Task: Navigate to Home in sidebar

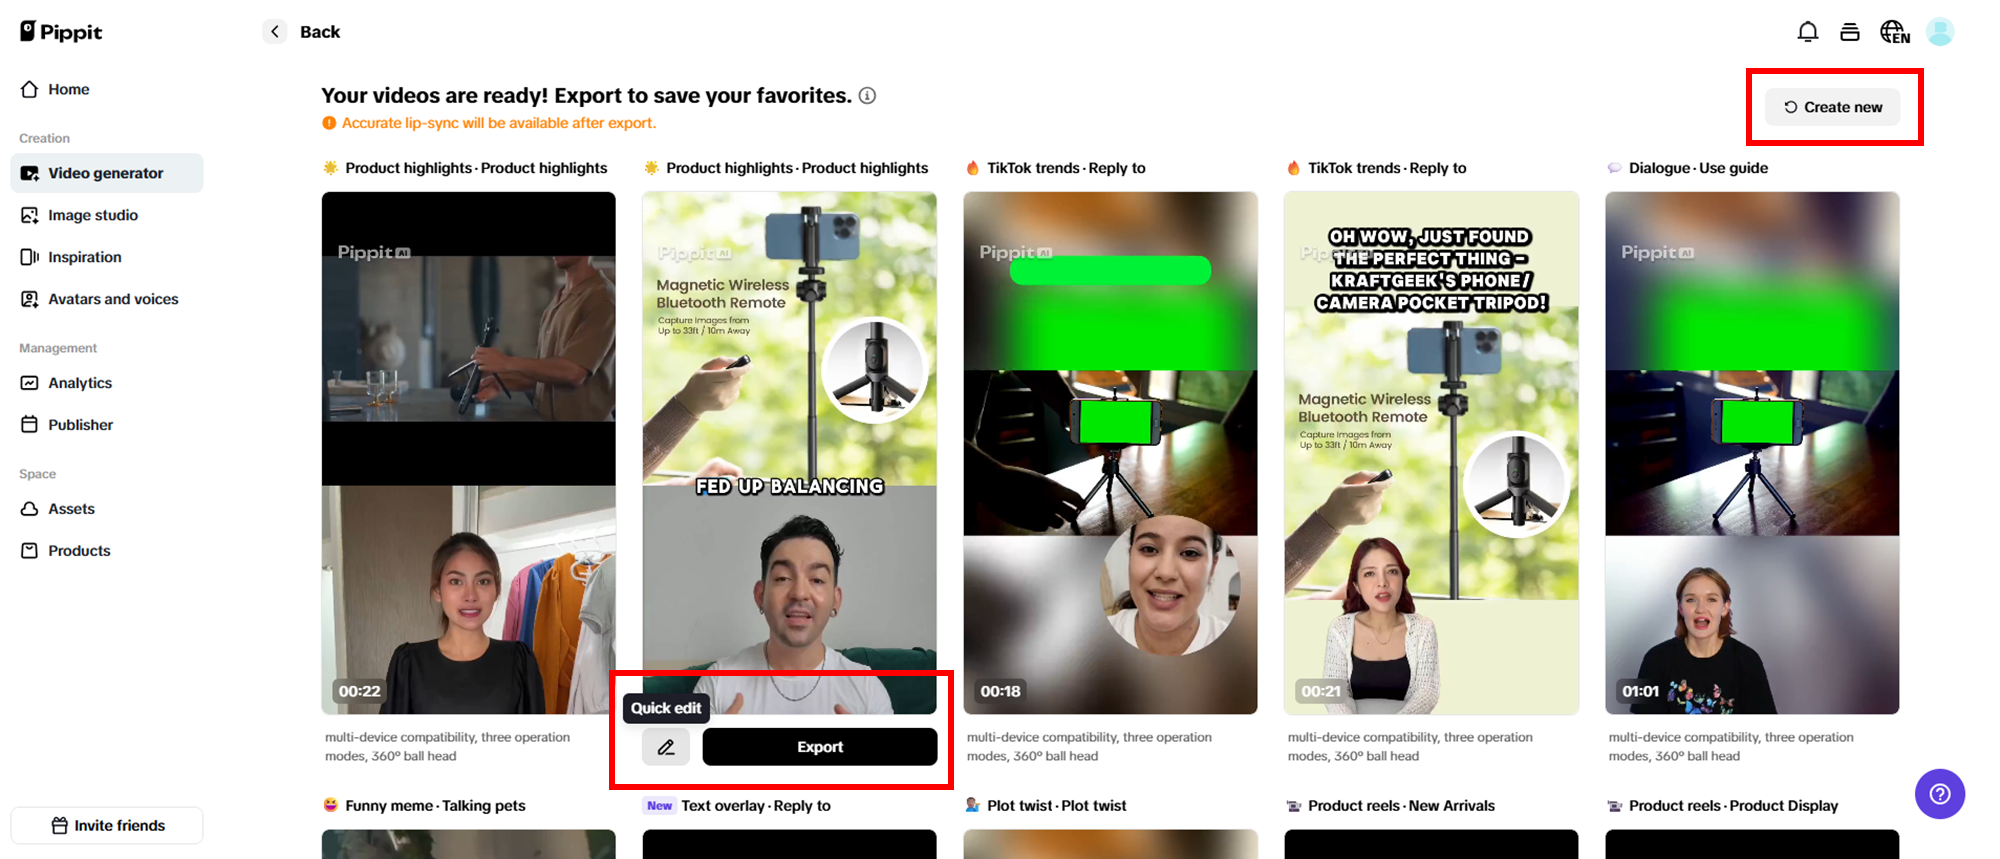Action: [x=68, y=89]
